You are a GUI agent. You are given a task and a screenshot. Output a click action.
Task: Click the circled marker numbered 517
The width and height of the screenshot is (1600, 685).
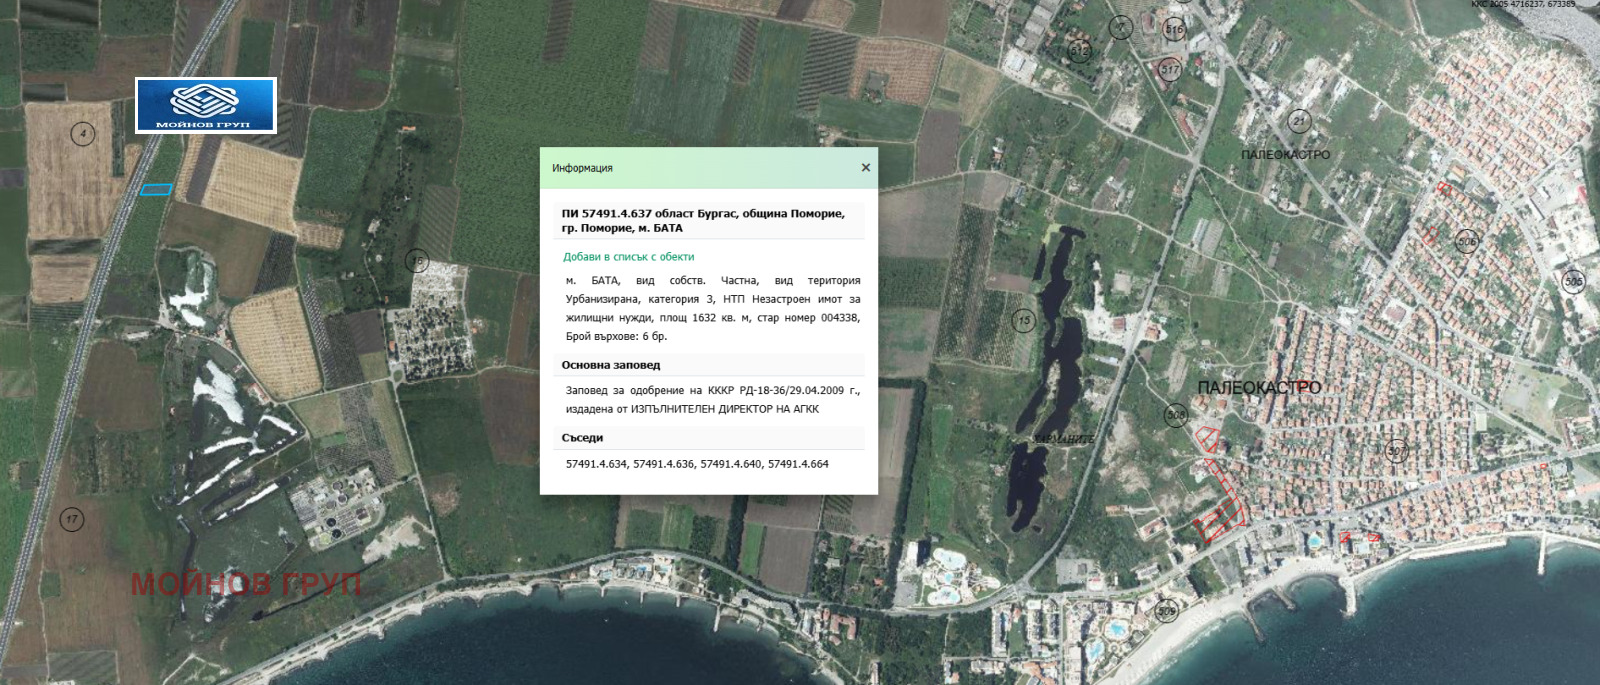(x=1170, y=70)
